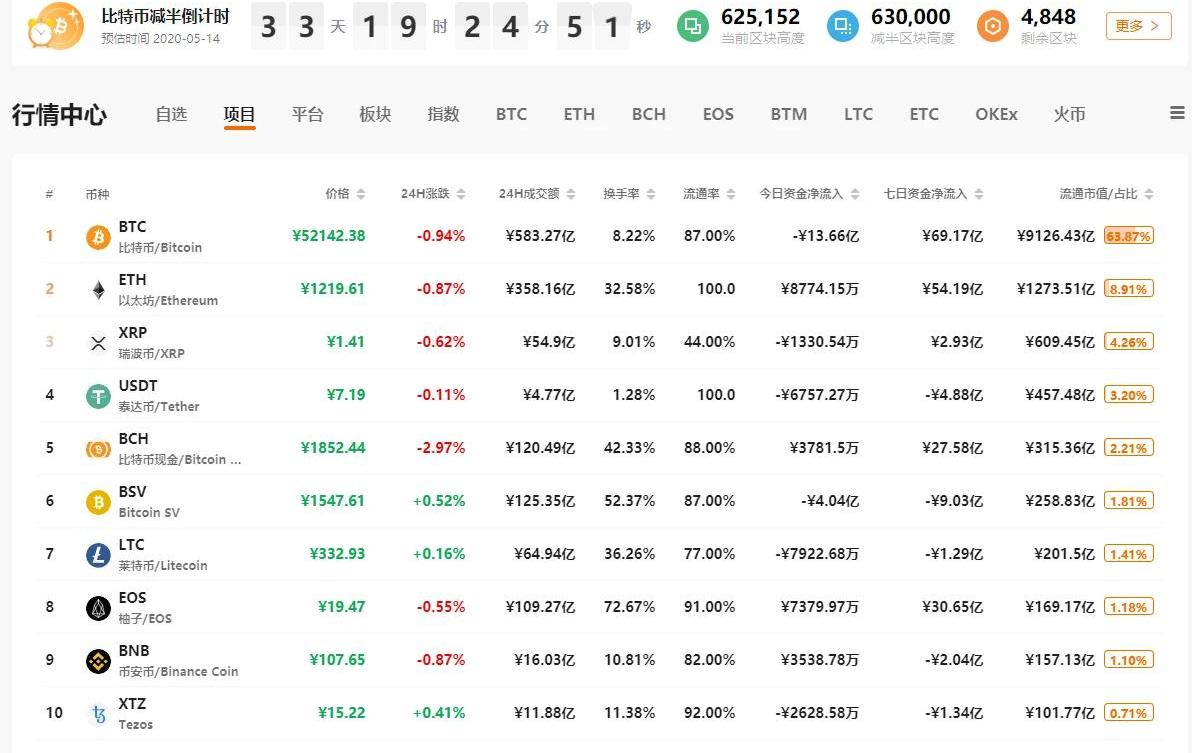The width and height of the screenshot is (1192, 753).
Task: Click the BNB Binance Coin logo
Action: click(98, 661)
